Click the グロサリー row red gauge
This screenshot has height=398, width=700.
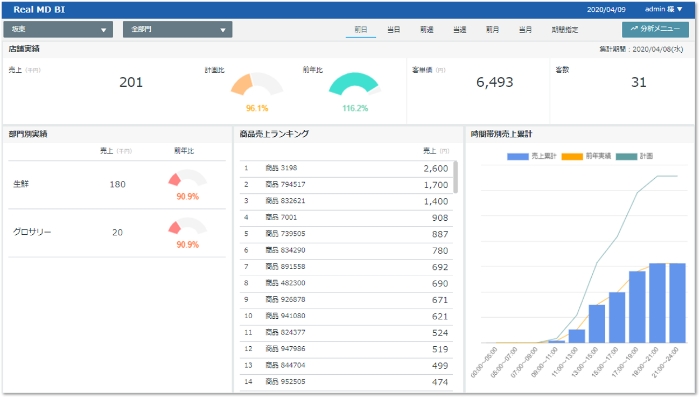pyautogui.click(x=188, y=226)
